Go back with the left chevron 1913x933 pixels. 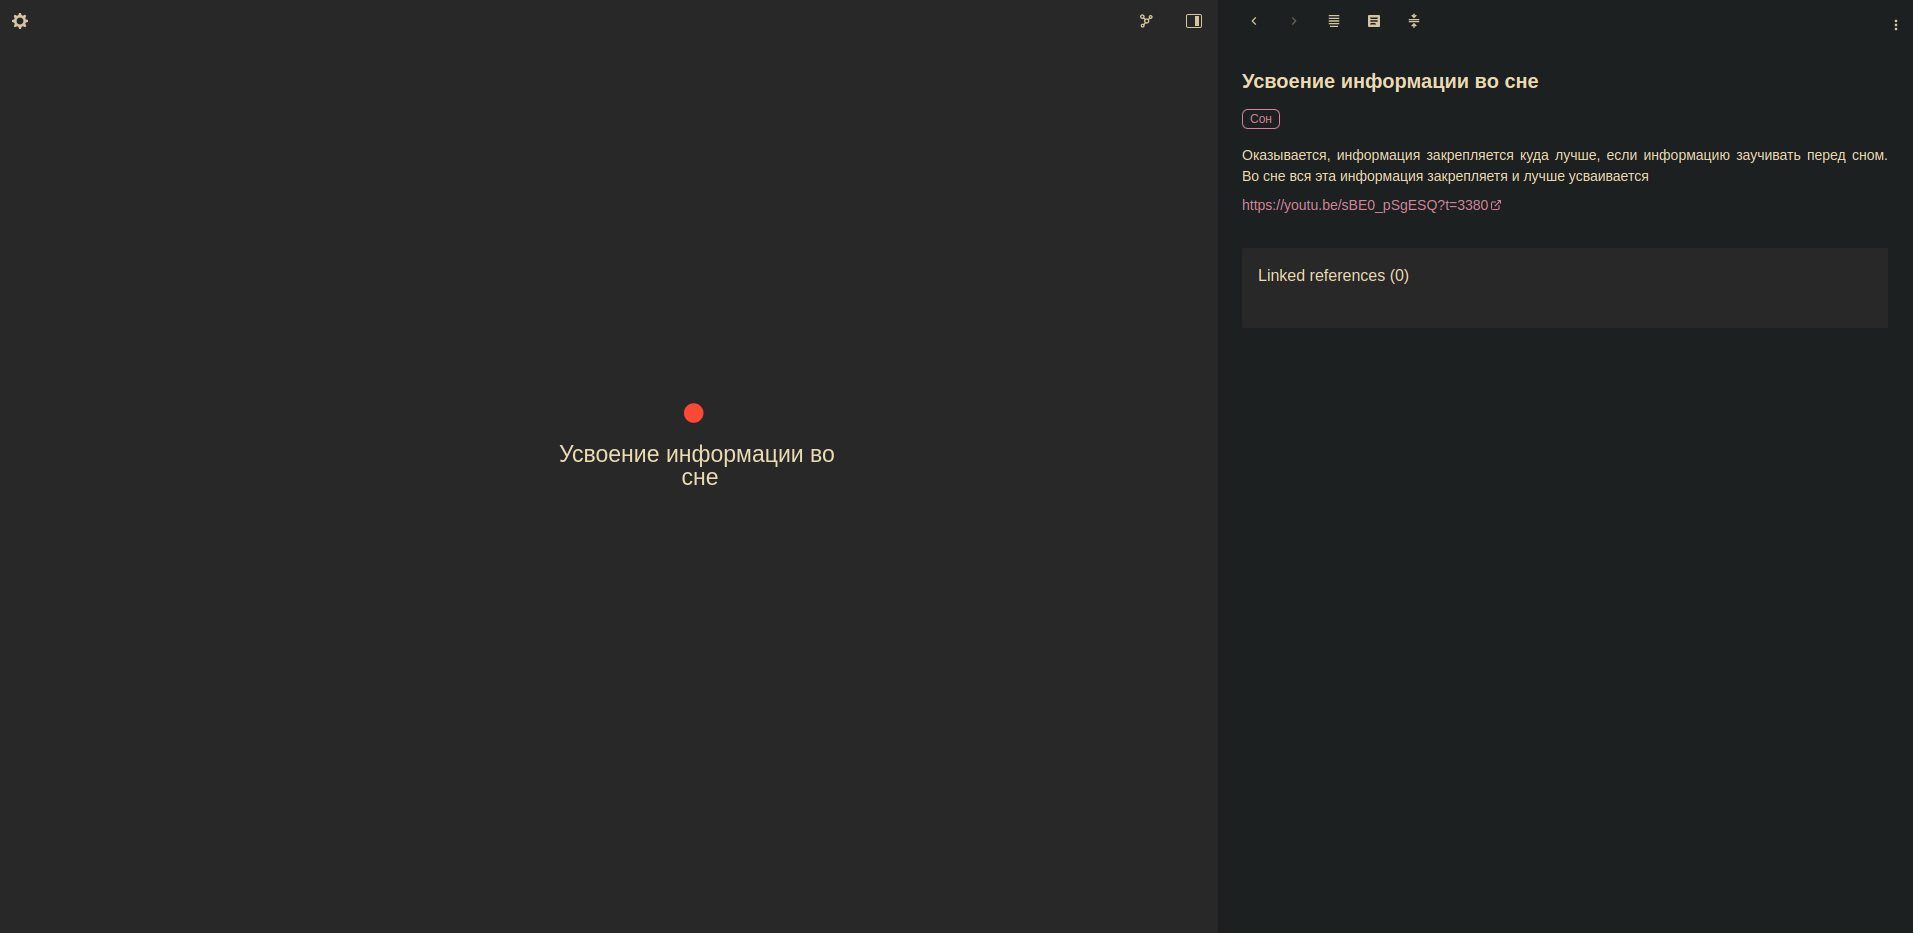pos(1254,21)
